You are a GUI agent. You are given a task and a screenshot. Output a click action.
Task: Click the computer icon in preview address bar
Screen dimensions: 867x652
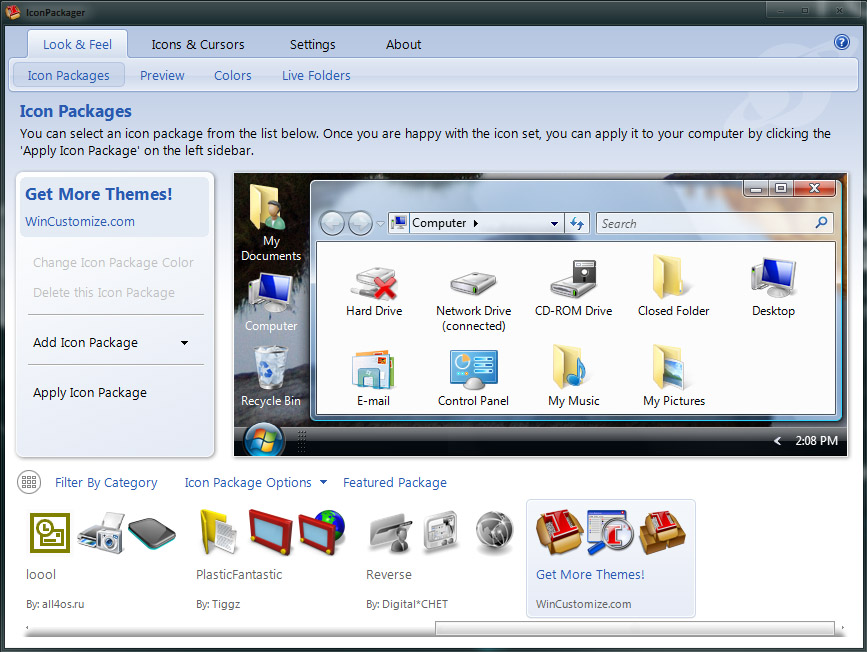pyautogui.click(x=399, y=223)
